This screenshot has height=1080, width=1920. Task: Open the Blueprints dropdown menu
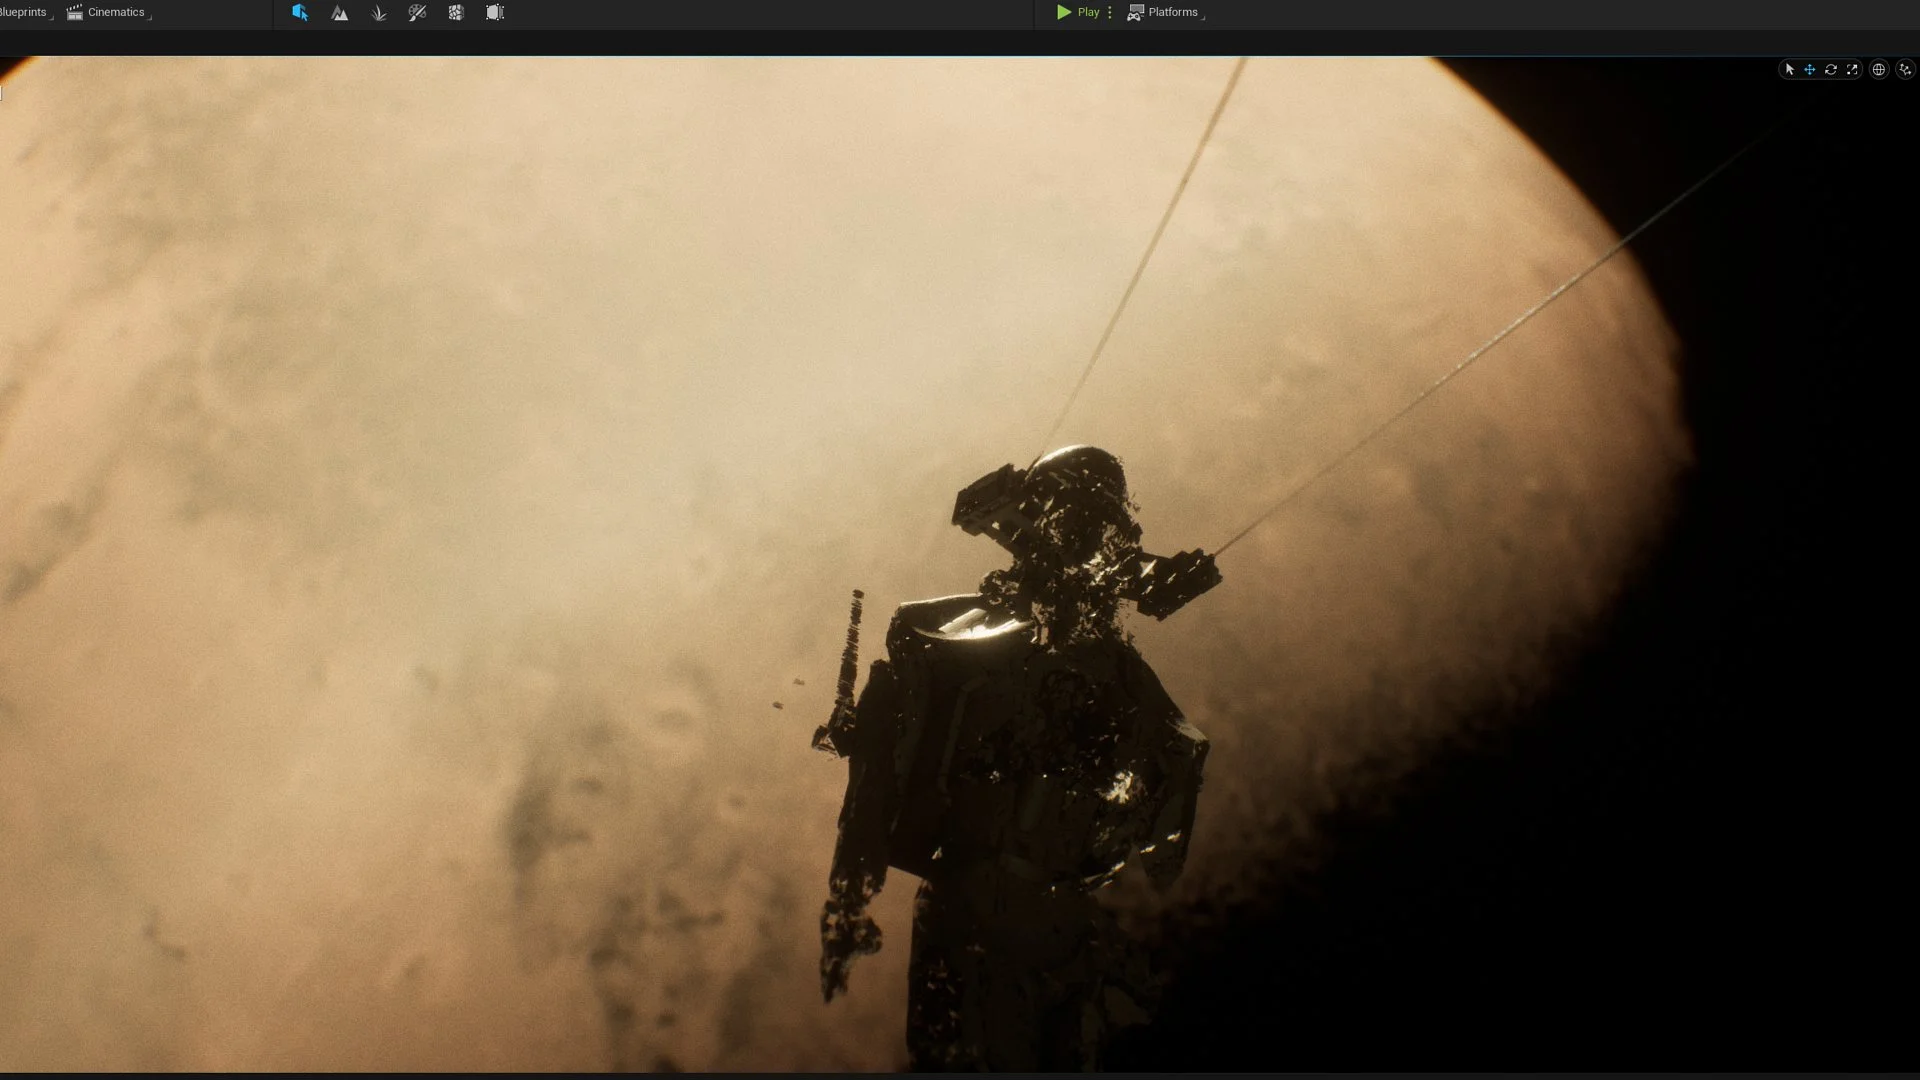tap(26, 13)
